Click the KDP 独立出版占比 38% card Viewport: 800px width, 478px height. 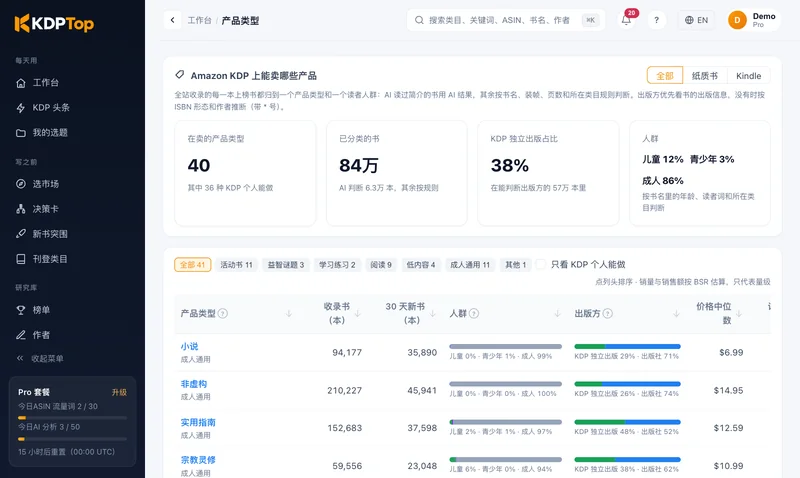click(x=548, y=173)
